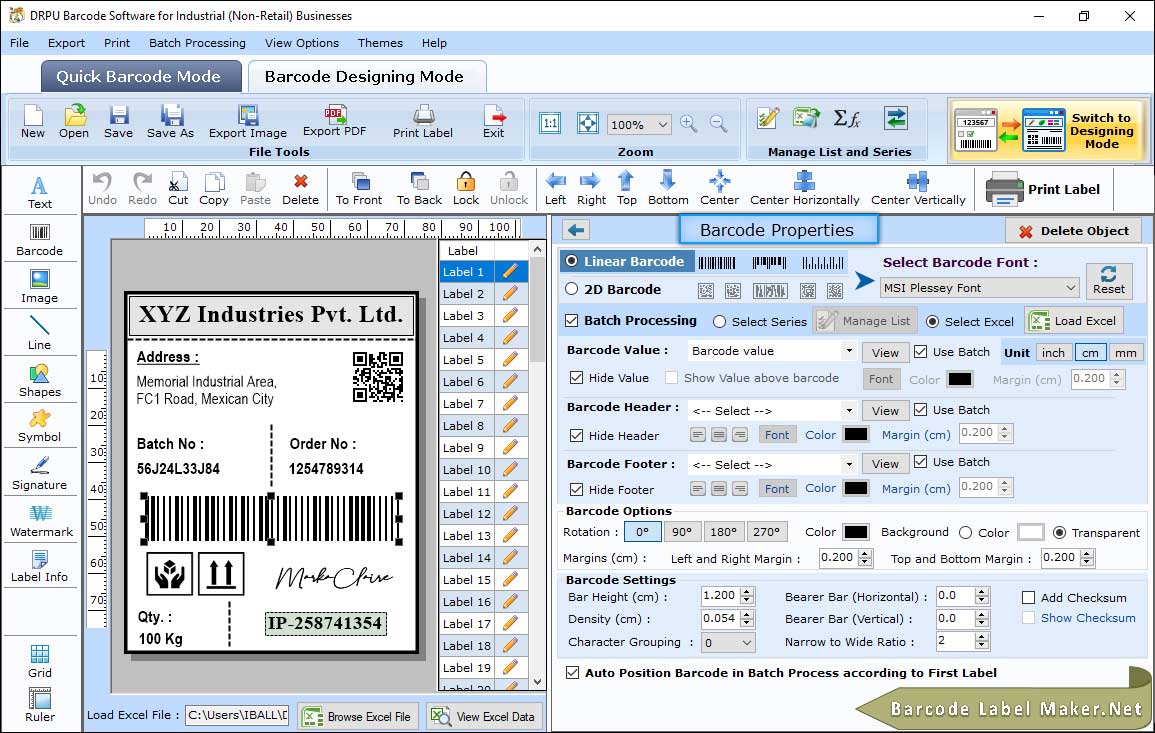Increase the Bar Height stepper value
Image resolution: width=1155 pixels, height=733 pixels.
coord(747,592)
